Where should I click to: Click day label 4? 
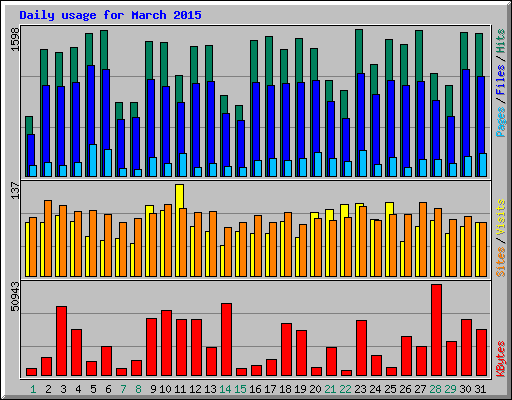[x=78, y=389]
